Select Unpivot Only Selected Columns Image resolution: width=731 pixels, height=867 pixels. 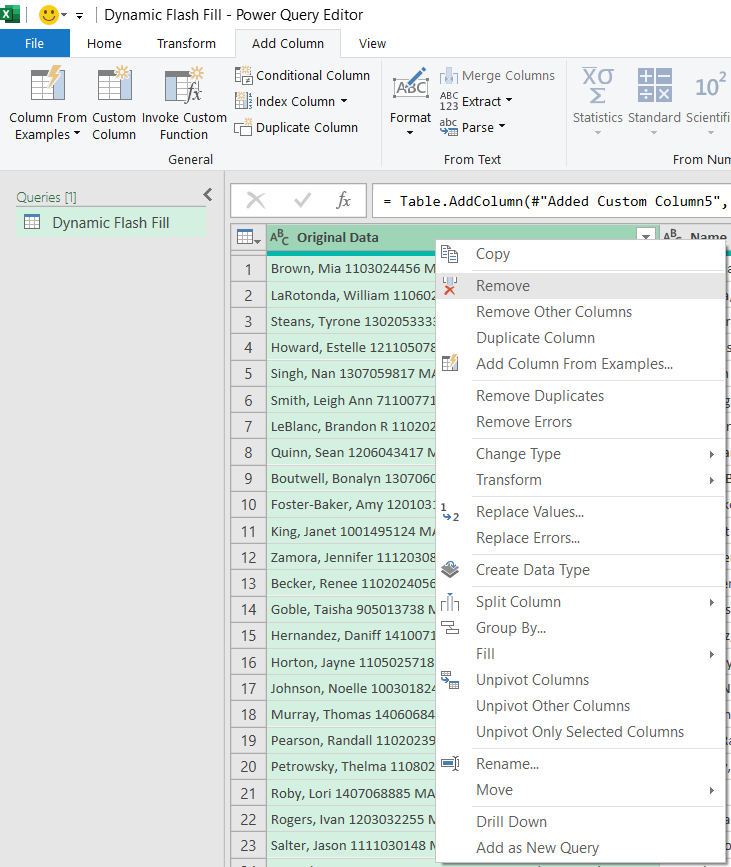581,732
